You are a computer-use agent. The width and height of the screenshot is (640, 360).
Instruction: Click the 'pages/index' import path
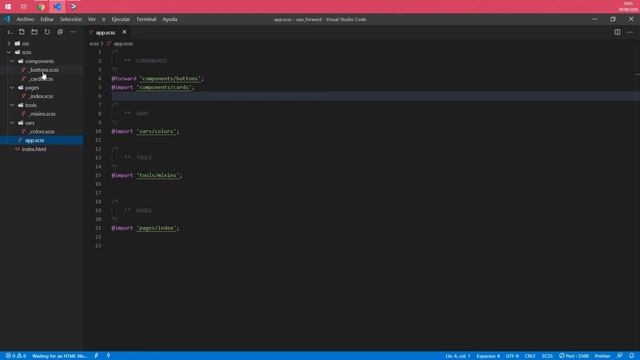pyautogui.click(x=156, y=228)
